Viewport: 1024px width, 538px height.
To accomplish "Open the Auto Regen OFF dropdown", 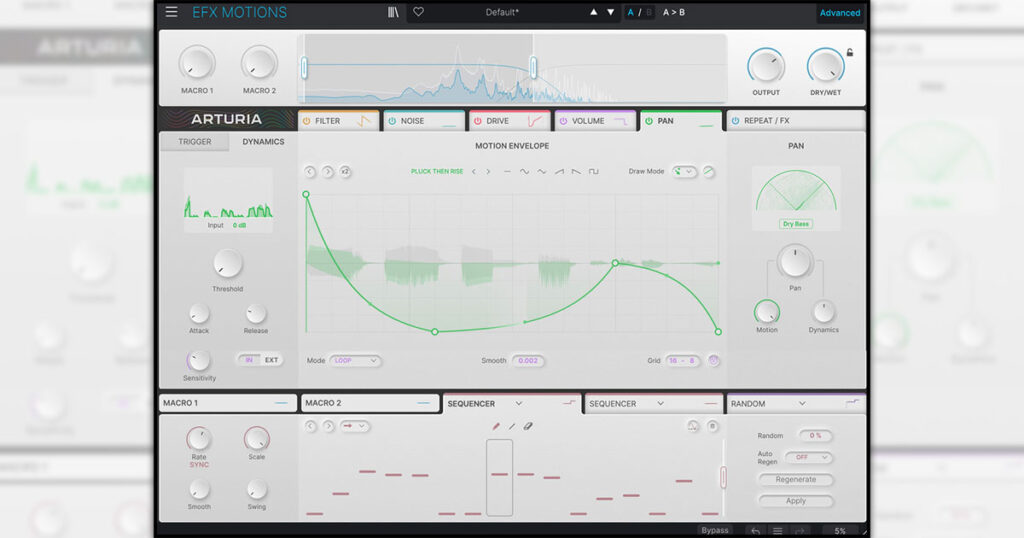I will click(x=808, y=458).
